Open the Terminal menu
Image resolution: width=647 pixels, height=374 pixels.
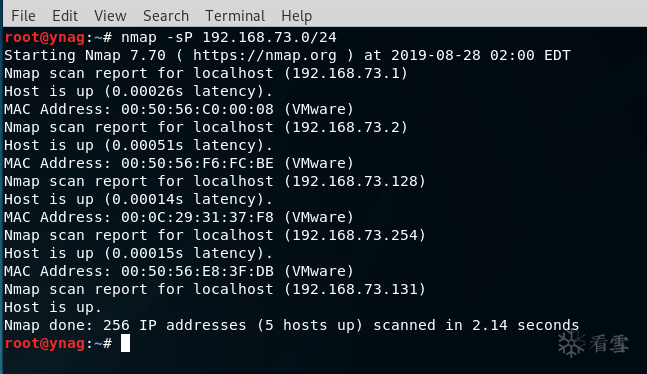[x=235, y=16]
